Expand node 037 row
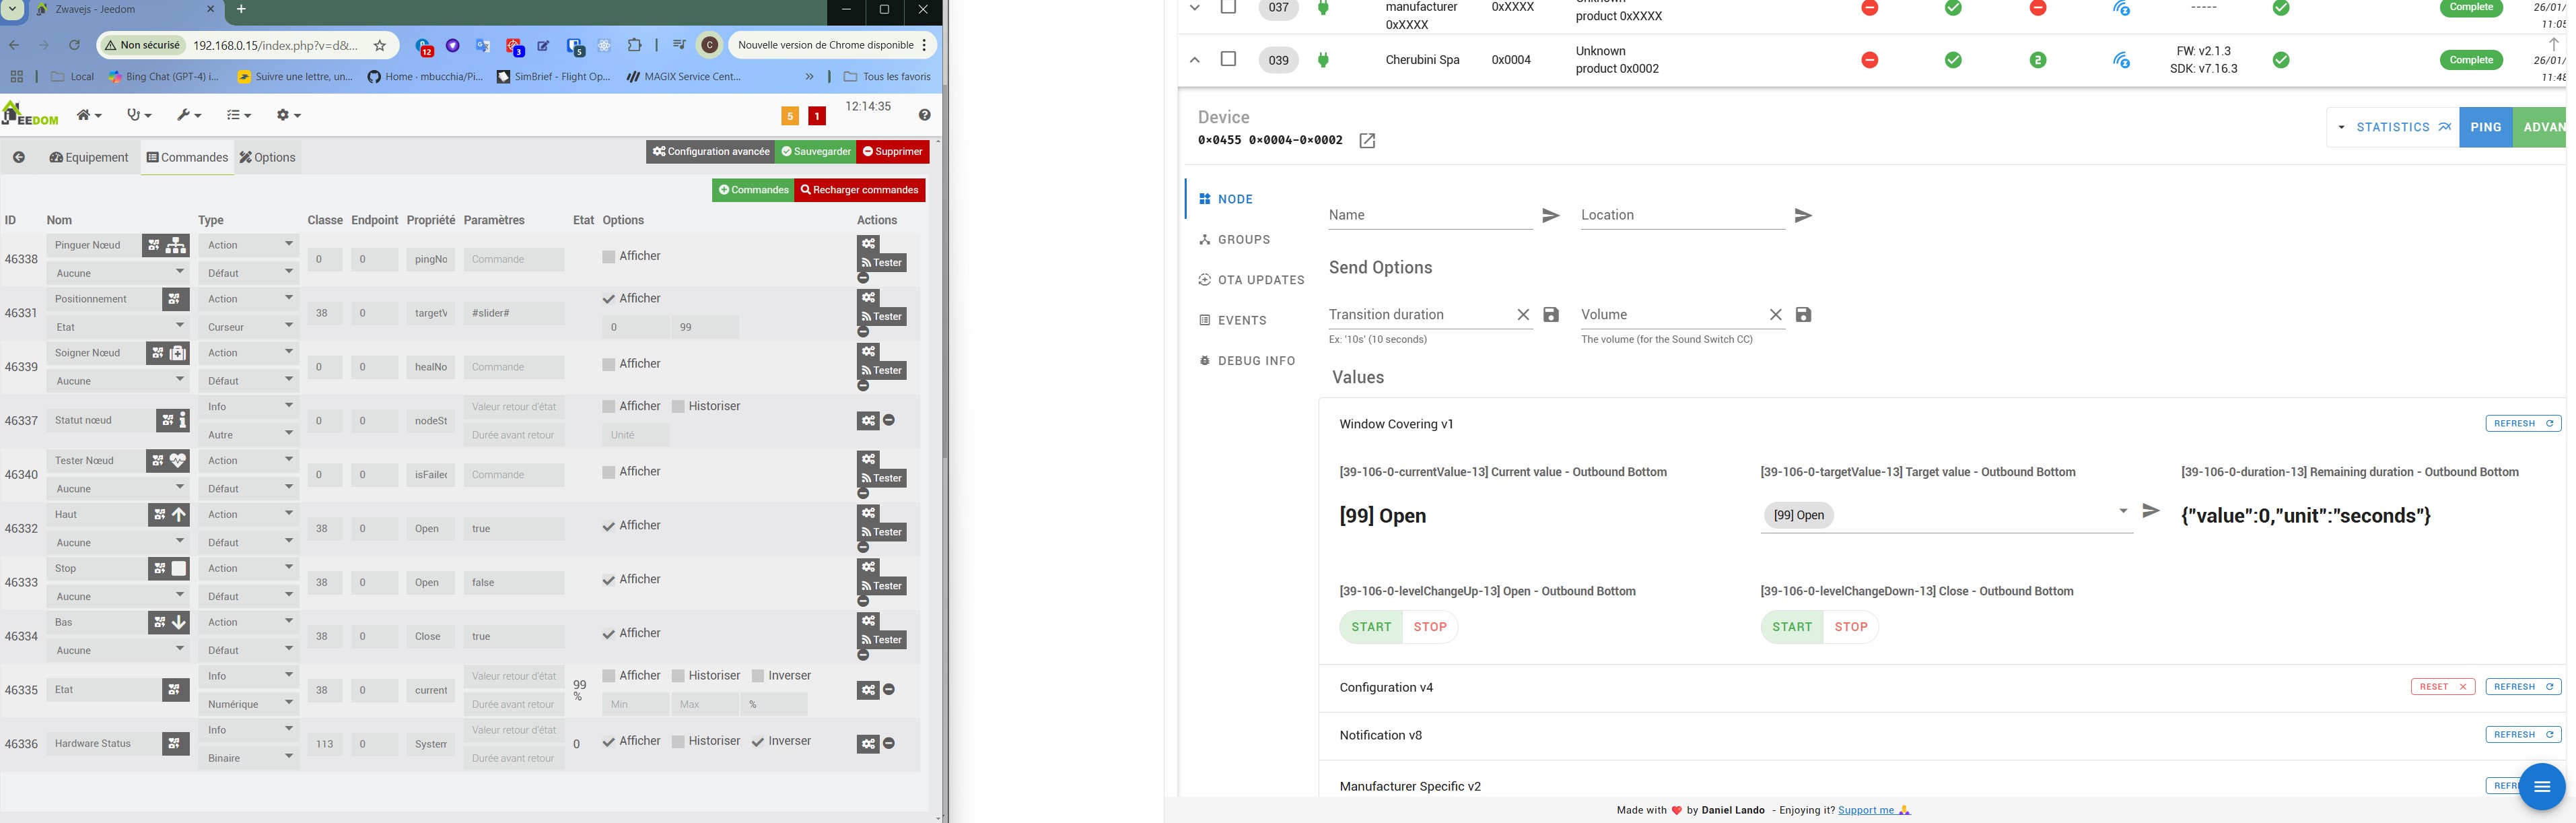The image size is (2576, 823). click(x=1194, y=7)
